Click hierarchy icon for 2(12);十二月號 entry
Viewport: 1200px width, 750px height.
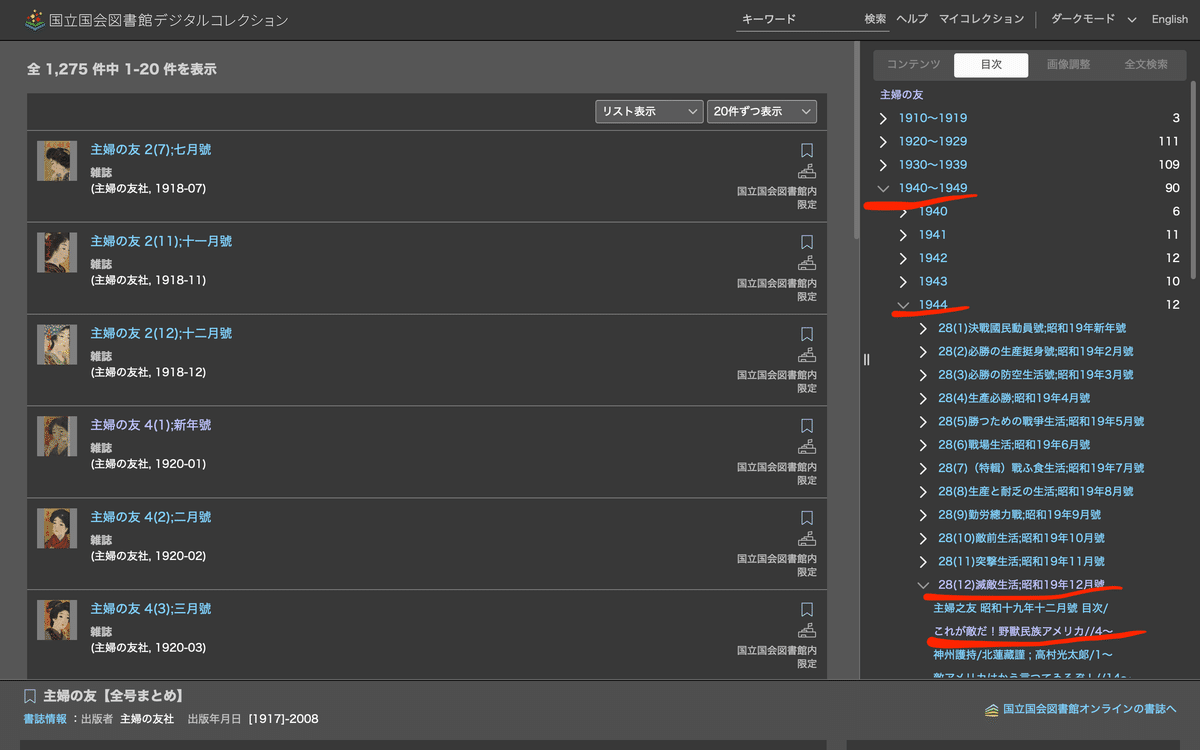coord(807,356)
